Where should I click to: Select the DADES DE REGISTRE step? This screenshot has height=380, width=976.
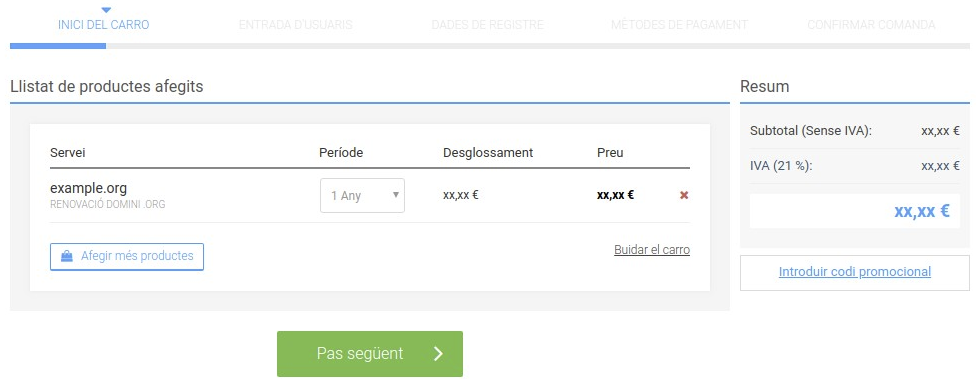pyautogui.click(x=487, y=25)
